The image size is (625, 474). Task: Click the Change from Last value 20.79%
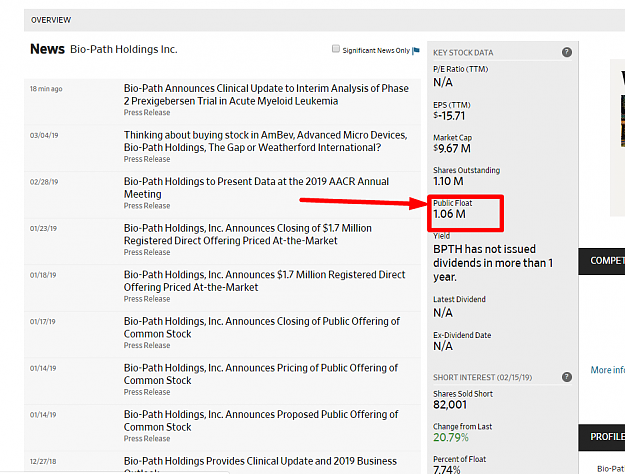click(451, 437)
